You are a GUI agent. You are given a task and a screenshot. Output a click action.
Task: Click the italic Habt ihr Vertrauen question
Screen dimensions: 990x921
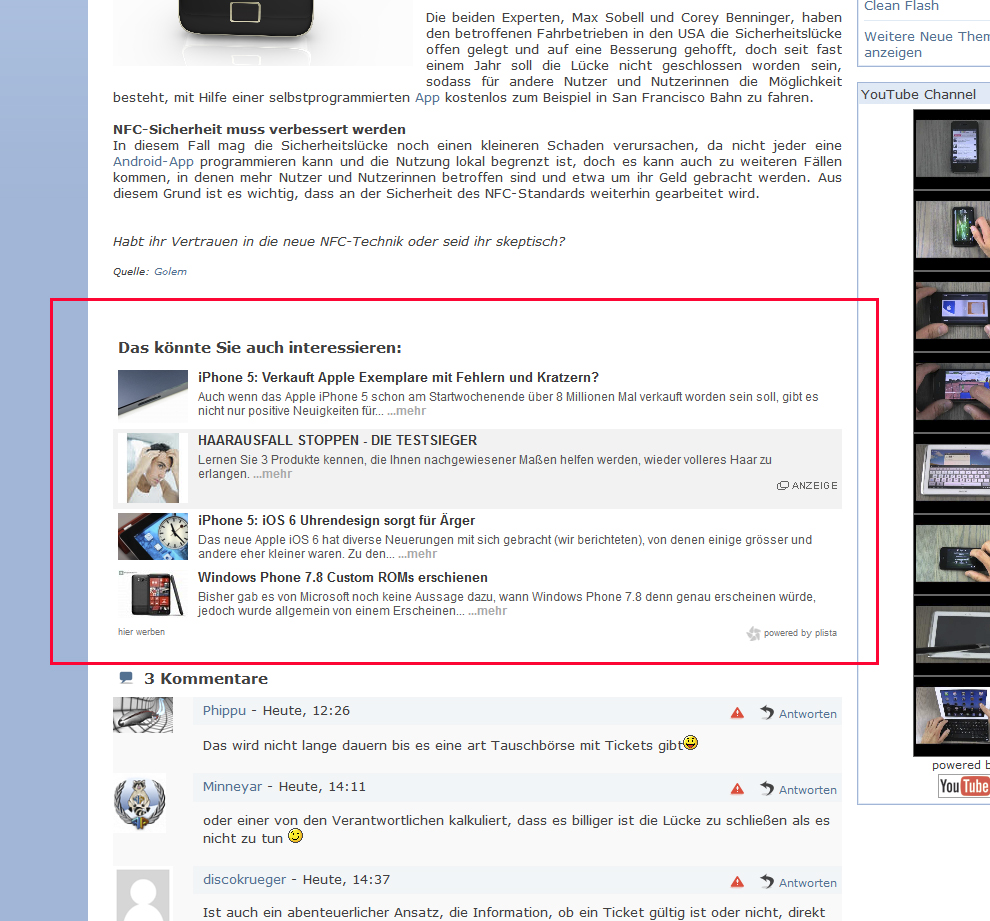tap(339, 242)
